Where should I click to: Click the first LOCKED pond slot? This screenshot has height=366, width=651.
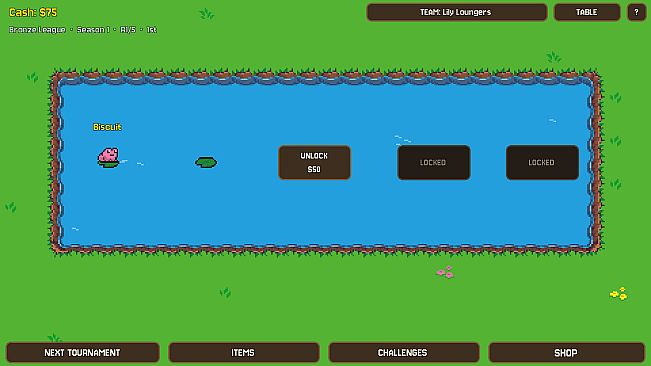pos(434,162)
